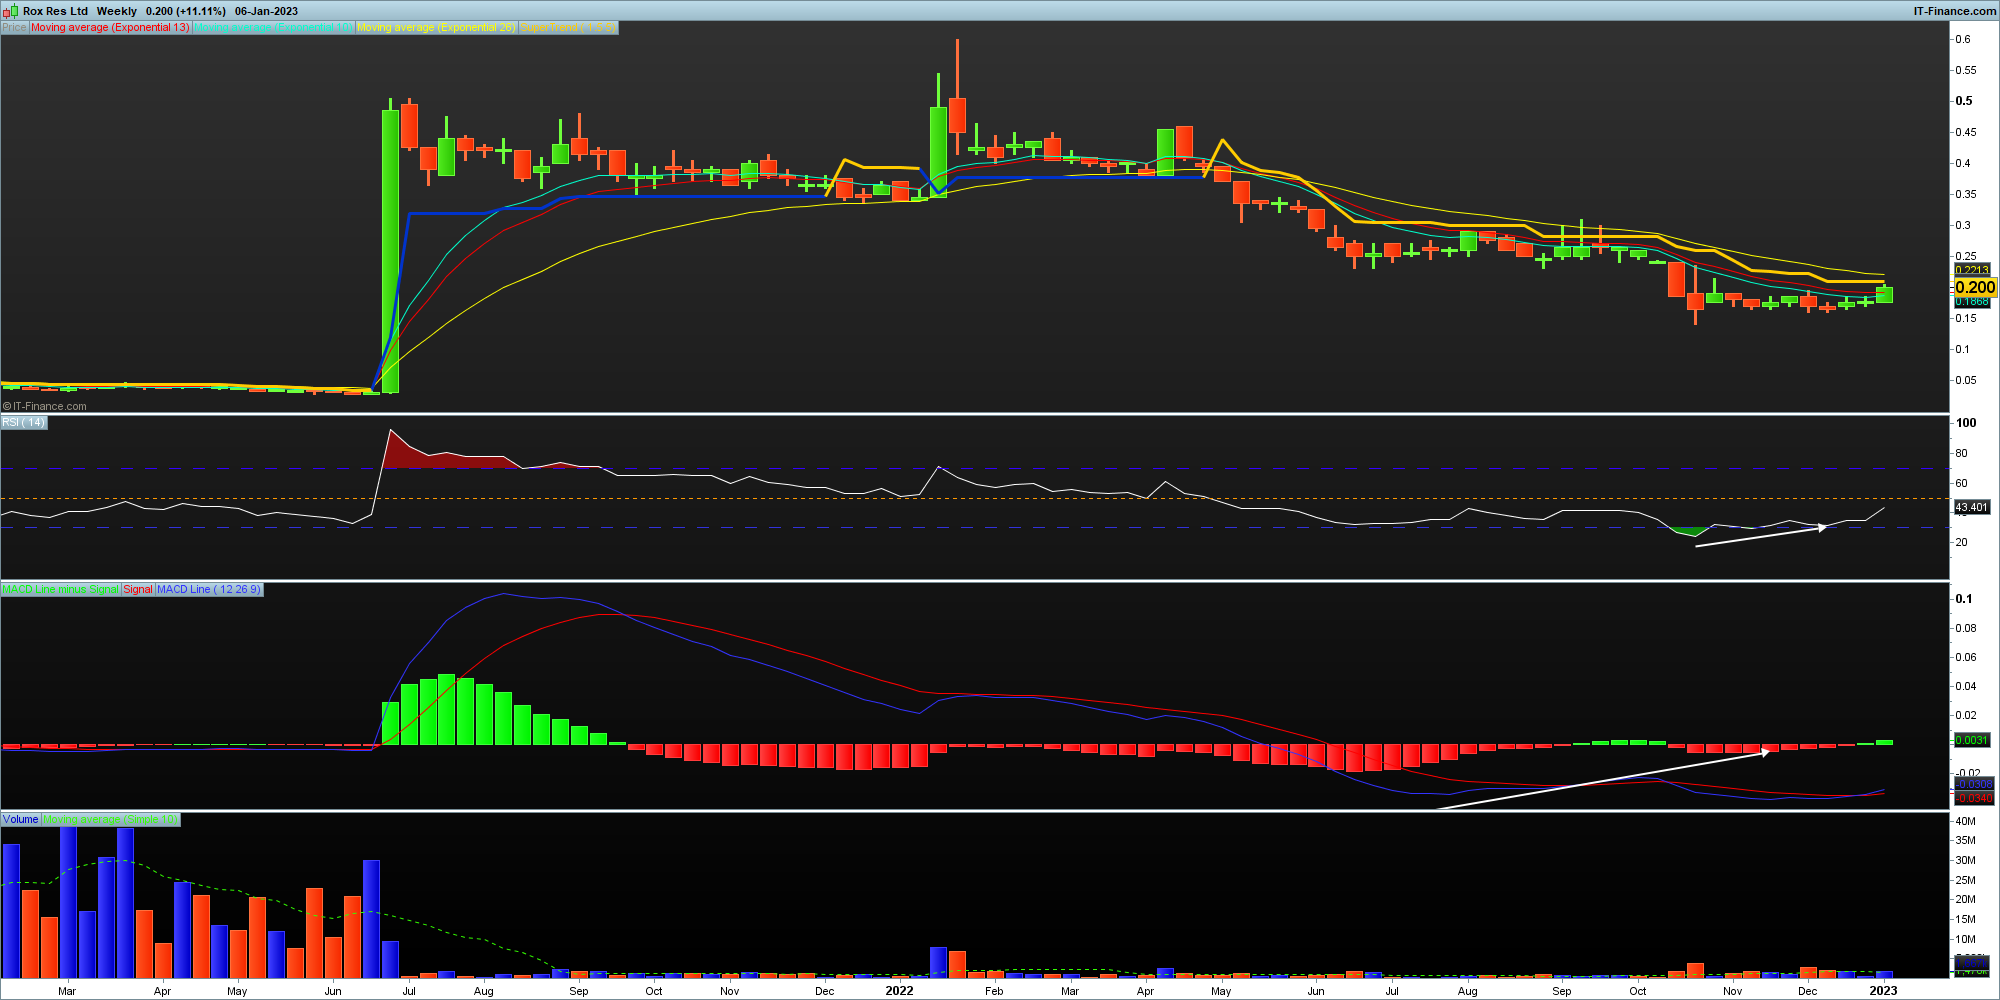
Task: Select the MACD Line (12 26 9) label
Action: (208, 590)
